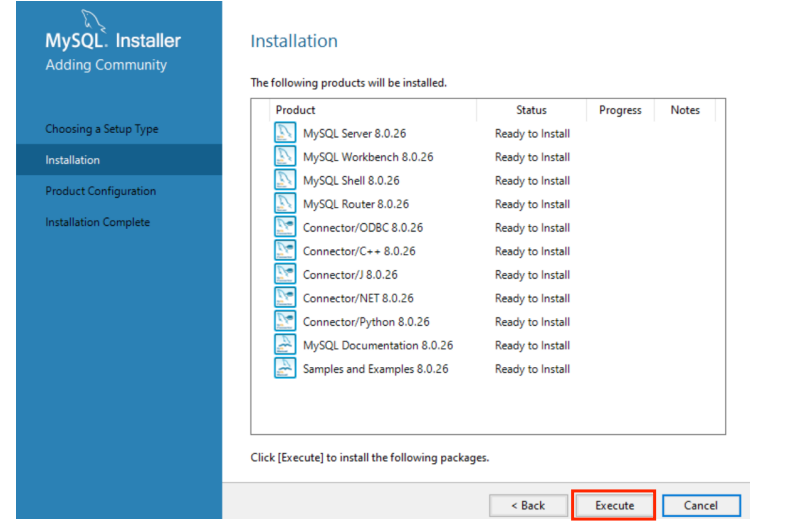This screenshot has width=805, height=525.
Task: Select the Connector/ODBC 8.0.26 name
Action: [363, 228]
